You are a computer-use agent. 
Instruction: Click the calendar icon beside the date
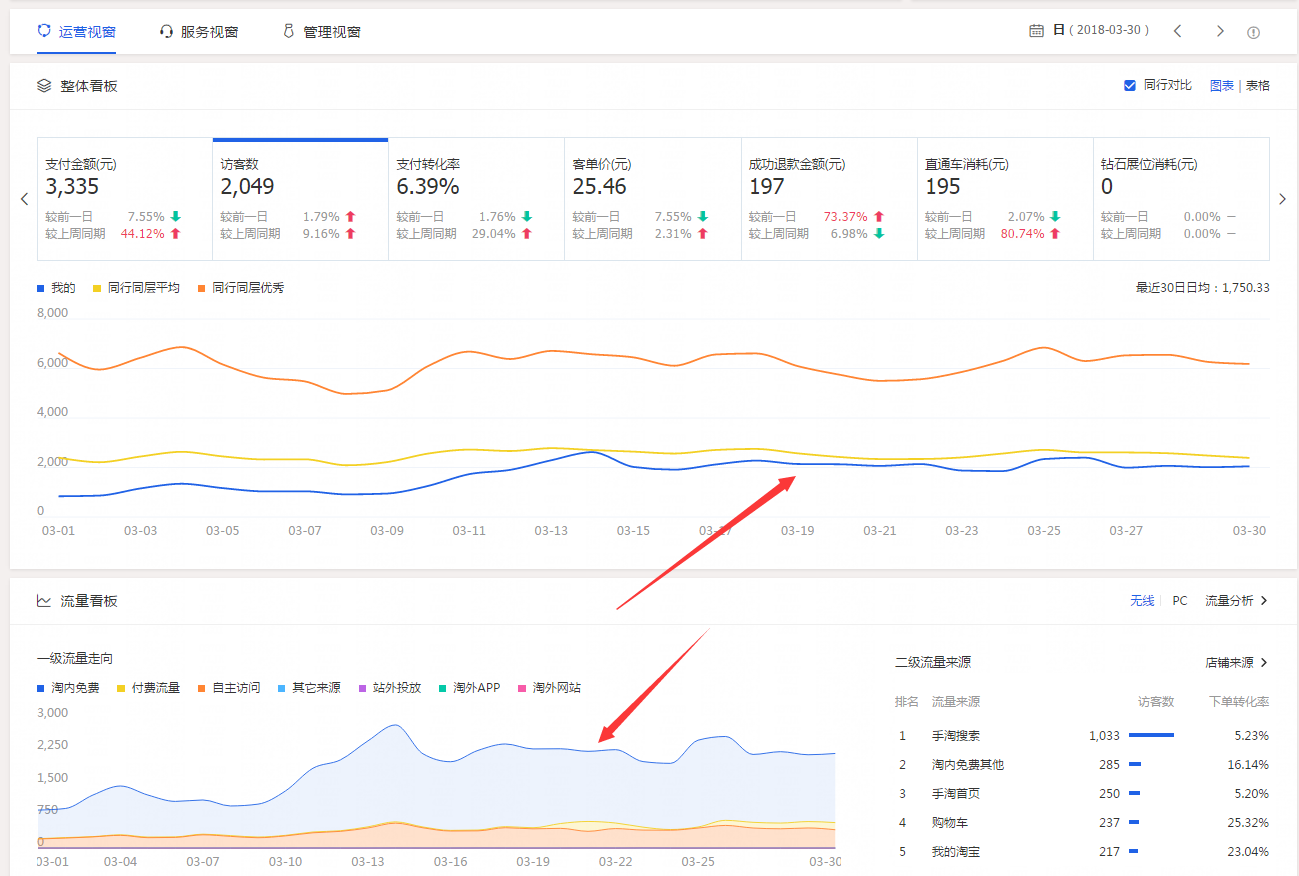click(x=1036, y=31)
